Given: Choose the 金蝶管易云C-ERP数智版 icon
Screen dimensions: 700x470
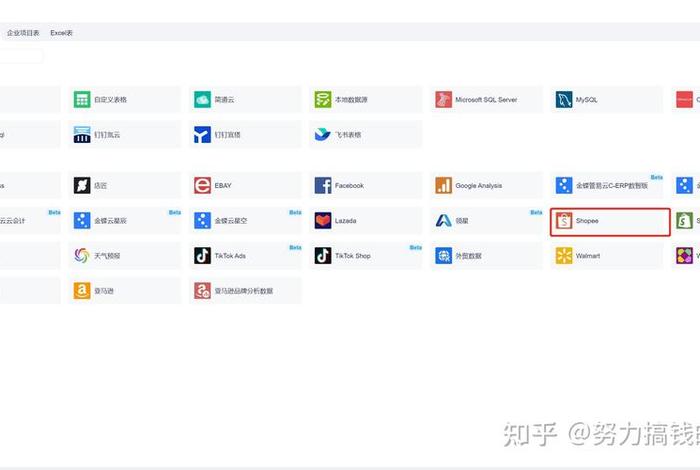Looking at the screenshot, I should point(564,185).
